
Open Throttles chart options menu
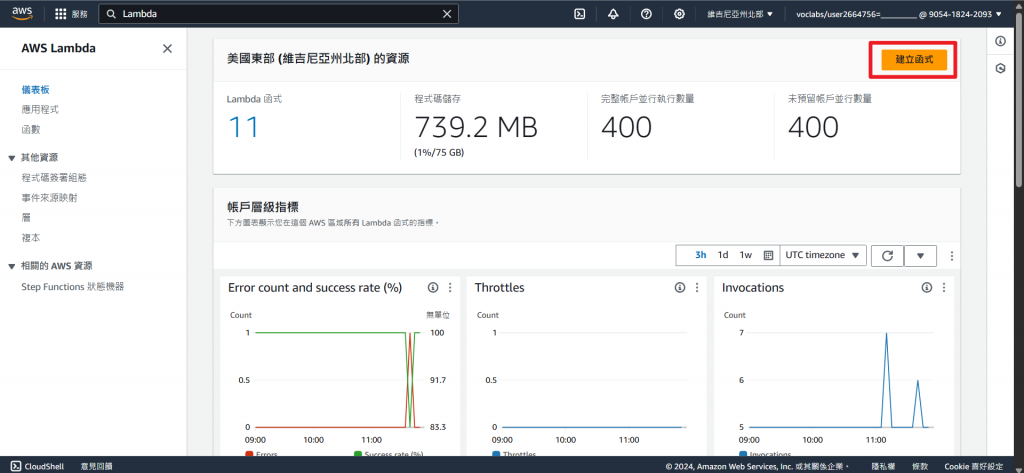[697, 287]
